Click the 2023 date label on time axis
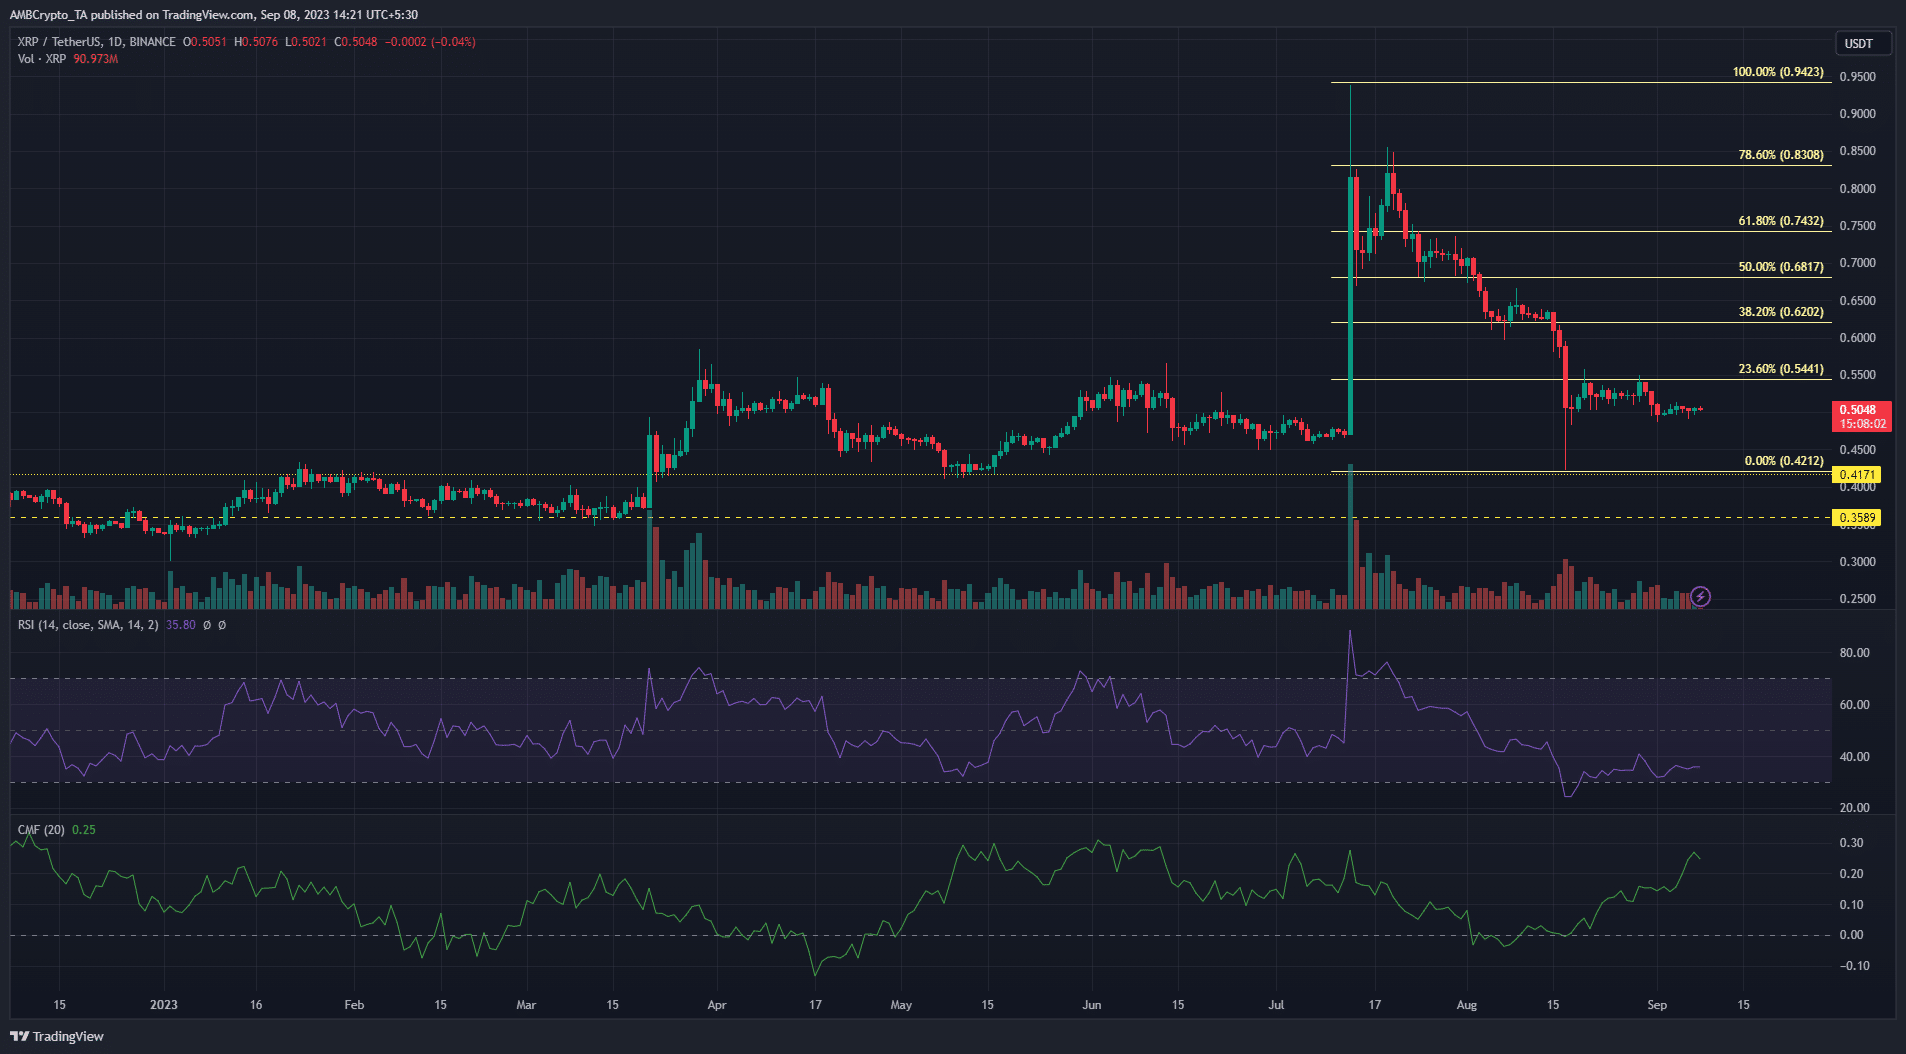1906x1054 pixels. pyautogui.click(x=164, y=1005)
